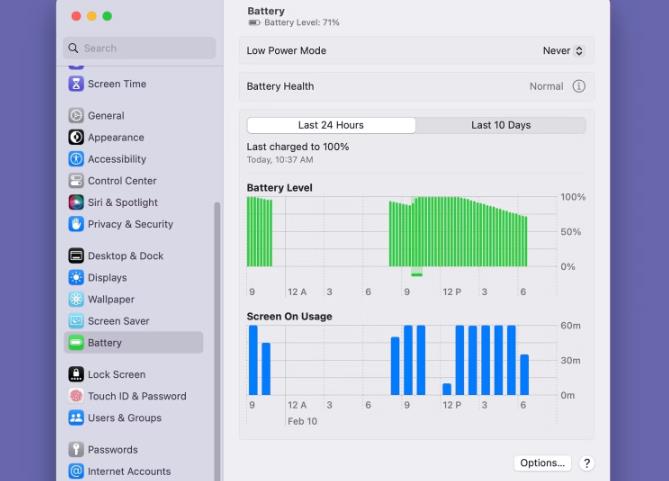This screenshot has height=481, width=669.
Task: Select Accessibility label in sidebar
Action: [x=117, y=159]
